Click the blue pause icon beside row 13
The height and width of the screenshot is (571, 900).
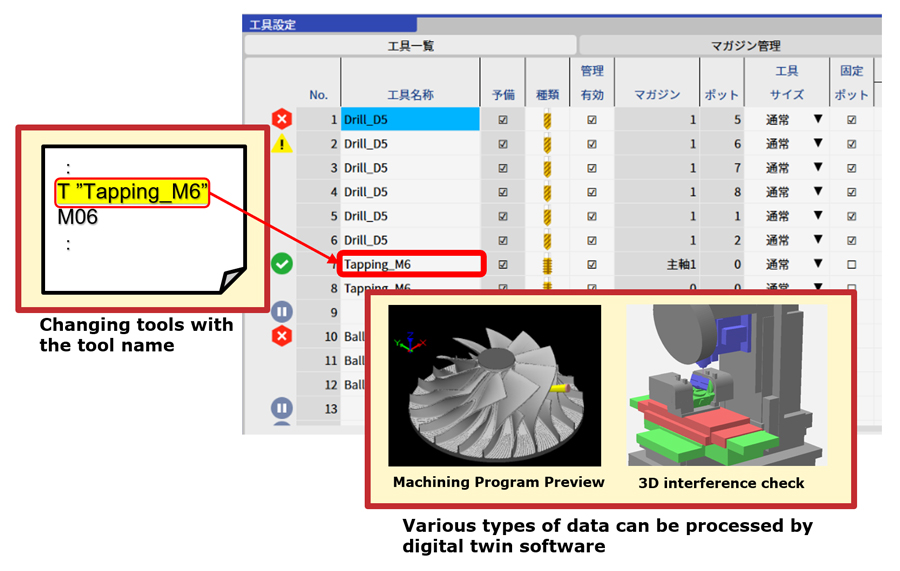(282, 408)
